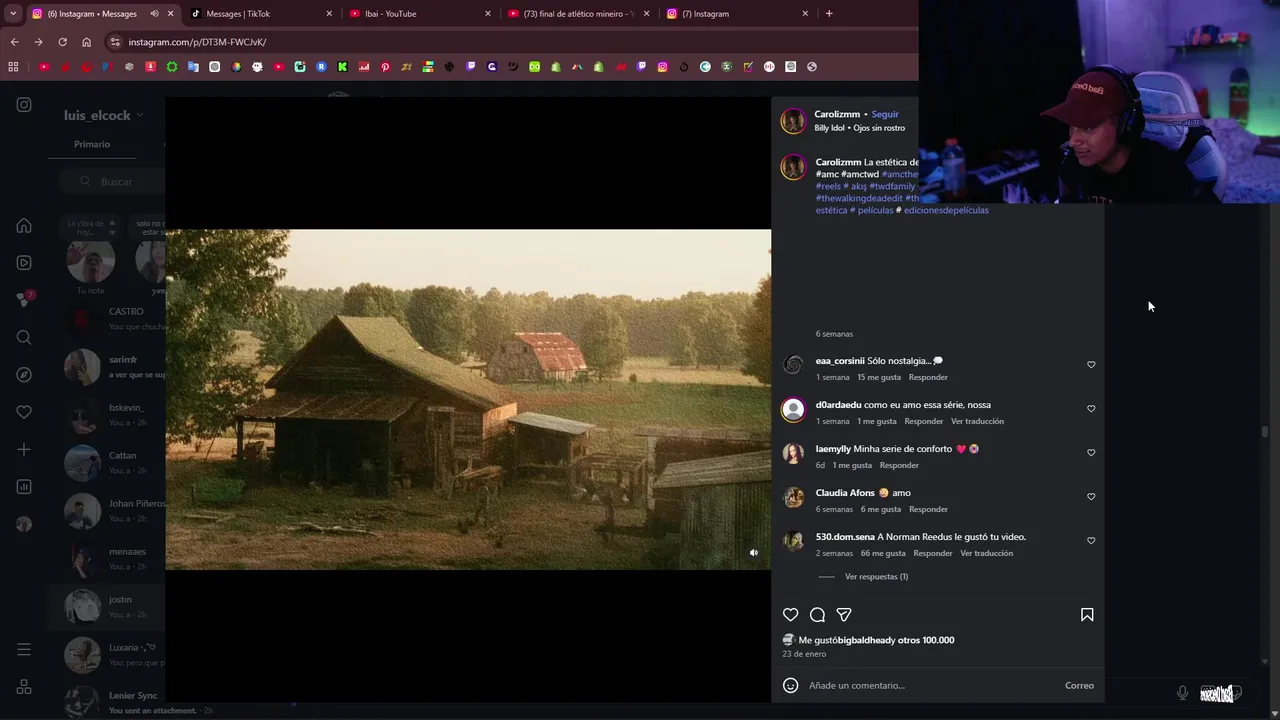1280x720 pixels.
Task: Mute the Instagram Messages tab audio
Action: coord(154,13)
